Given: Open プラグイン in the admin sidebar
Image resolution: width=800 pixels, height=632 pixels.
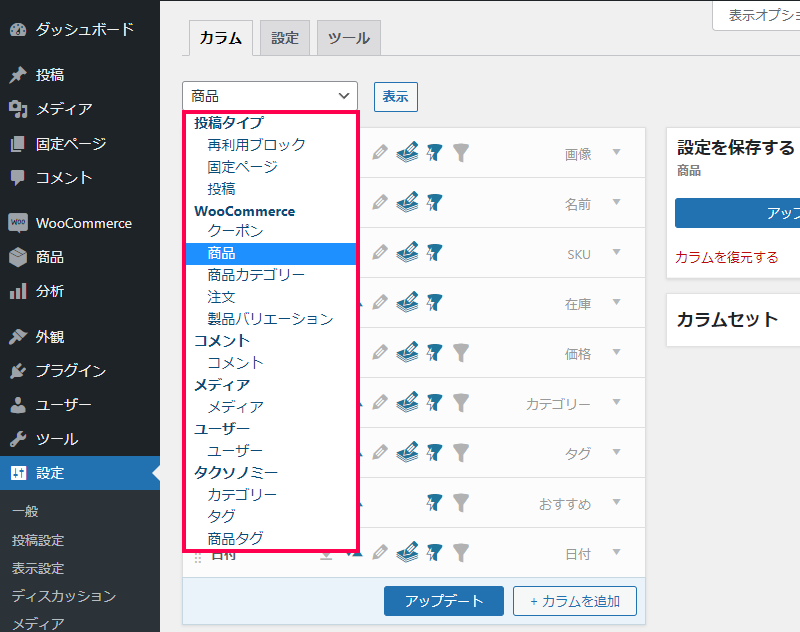Looking at the screenshot, I should pyautogui.click(x=80, y=371).
